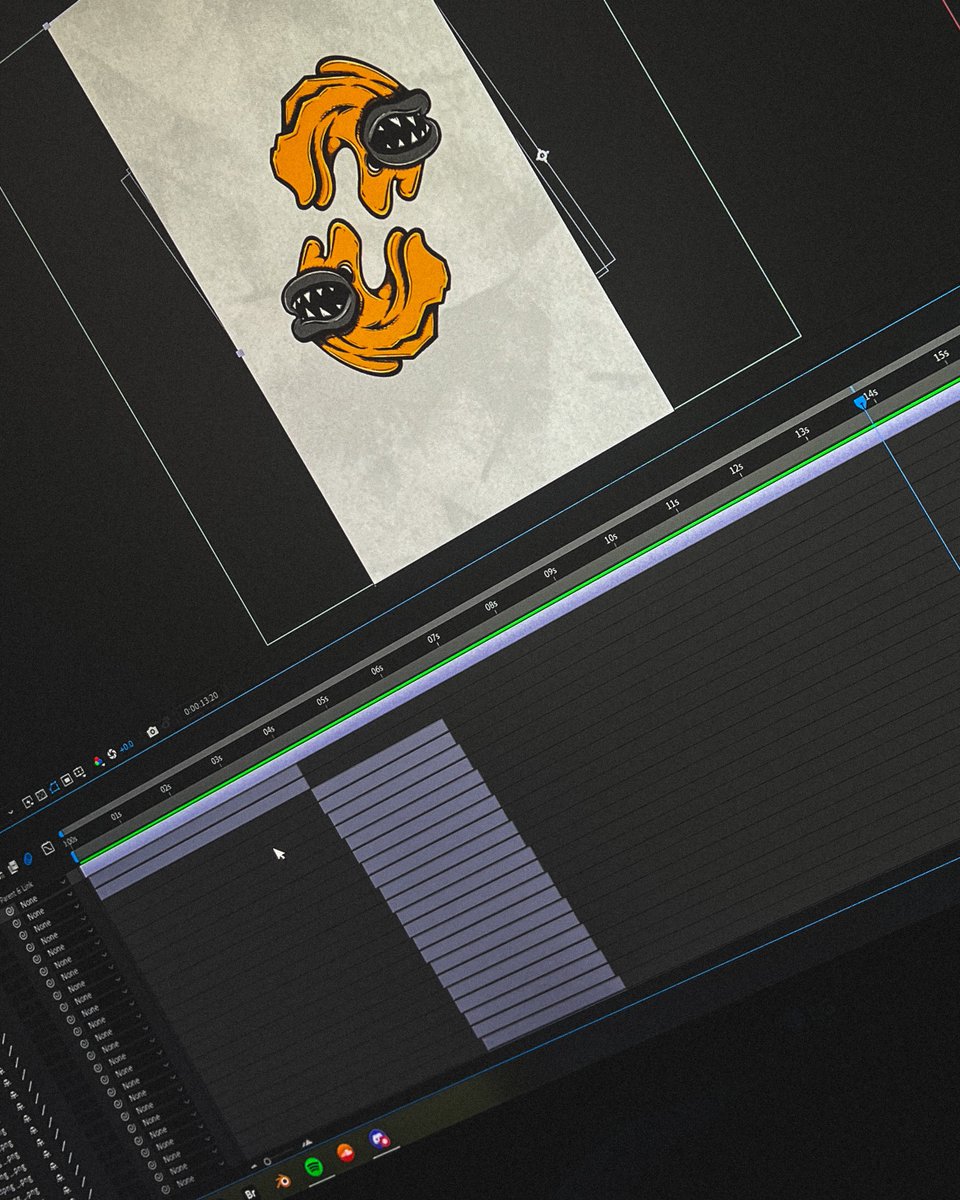The height and width of the screenshot is (1200, 960).
Task: Click the timeline zoom slider knob
Action: pos(267,1161)
